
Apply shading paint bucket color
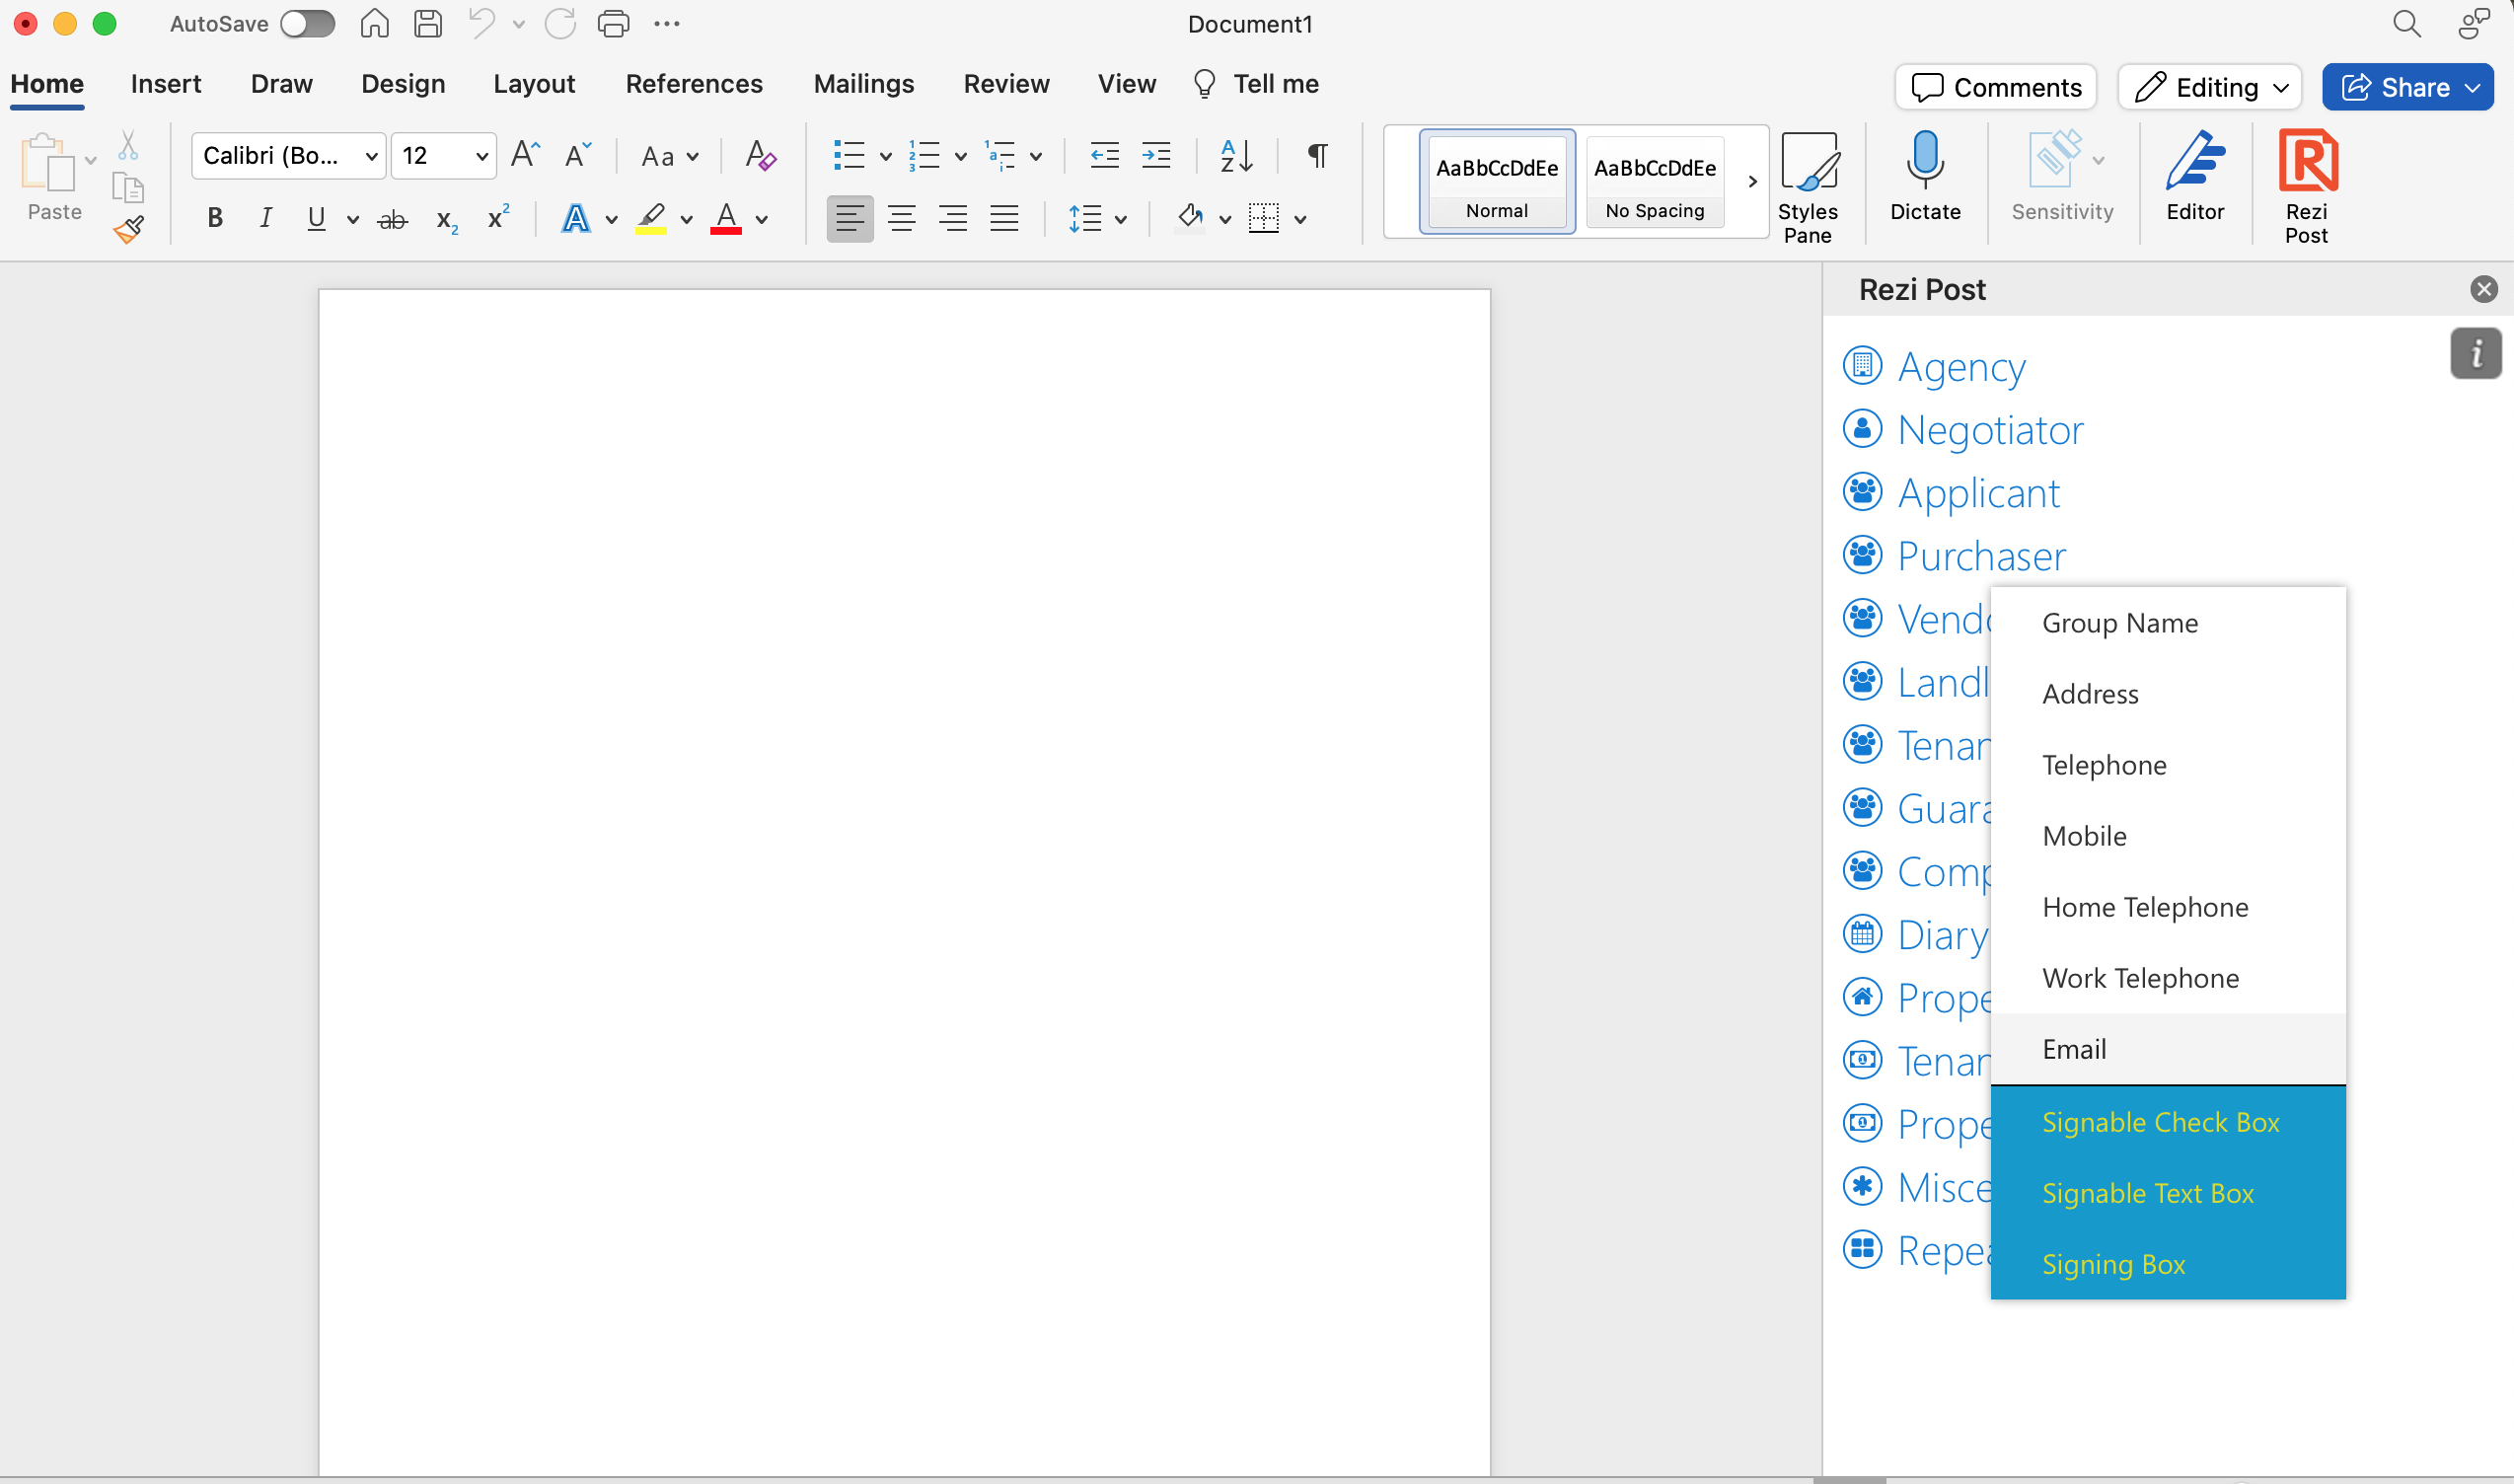click(x=1189, y=218)
